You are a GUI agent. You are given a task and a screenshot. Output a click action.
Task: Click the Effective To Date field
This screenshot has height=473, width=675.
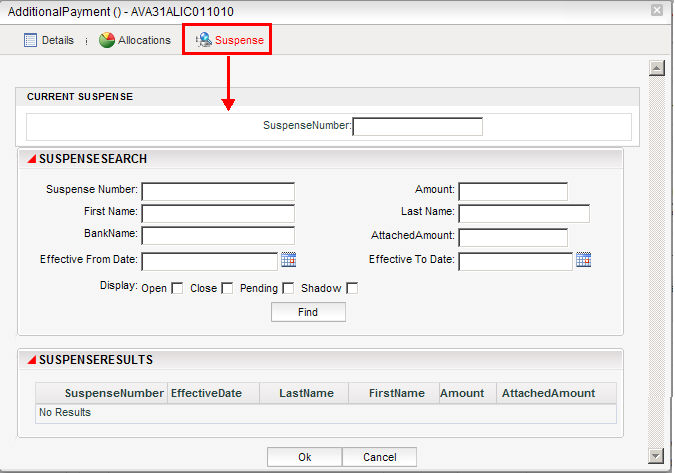(515, 261)
